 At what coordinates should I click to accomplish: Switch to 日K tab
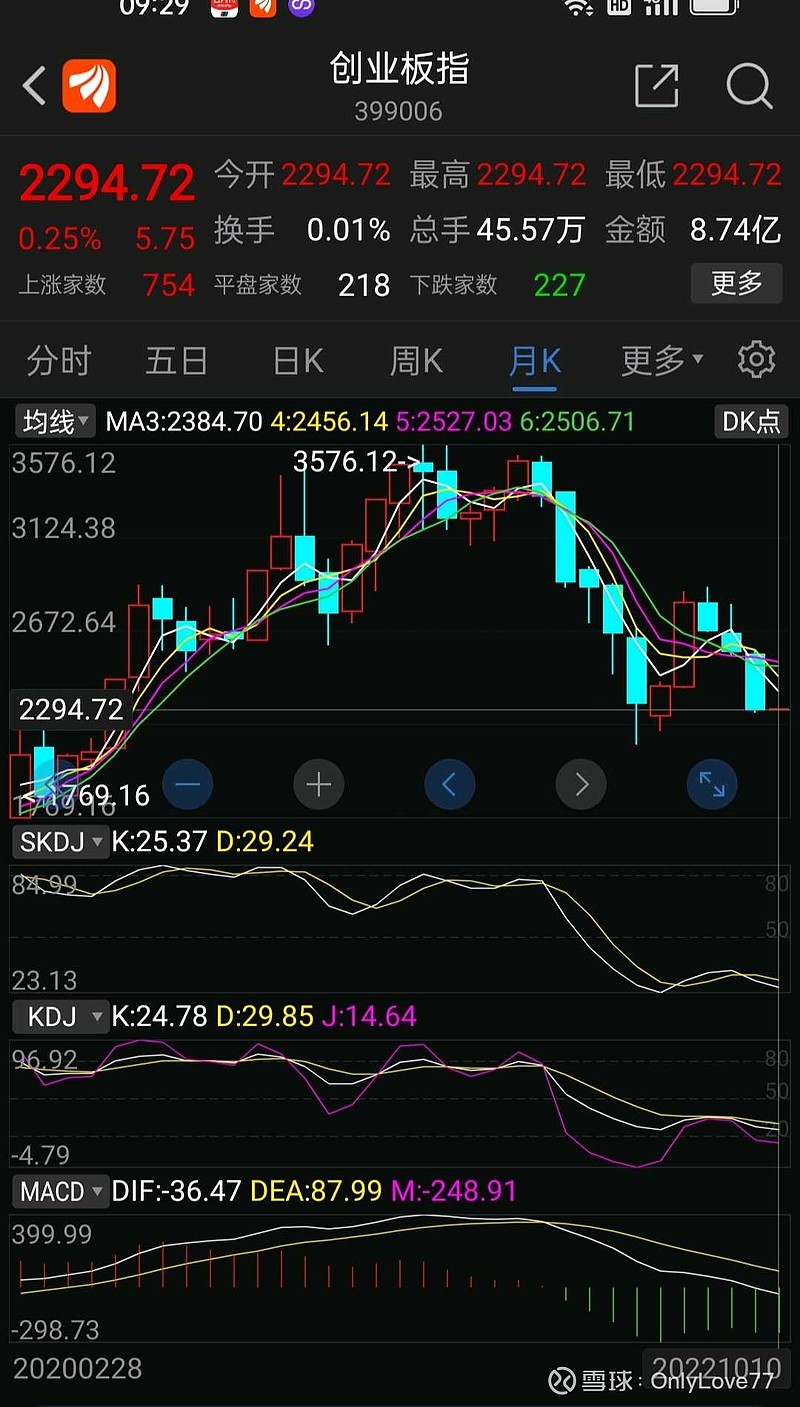point(299,360)
